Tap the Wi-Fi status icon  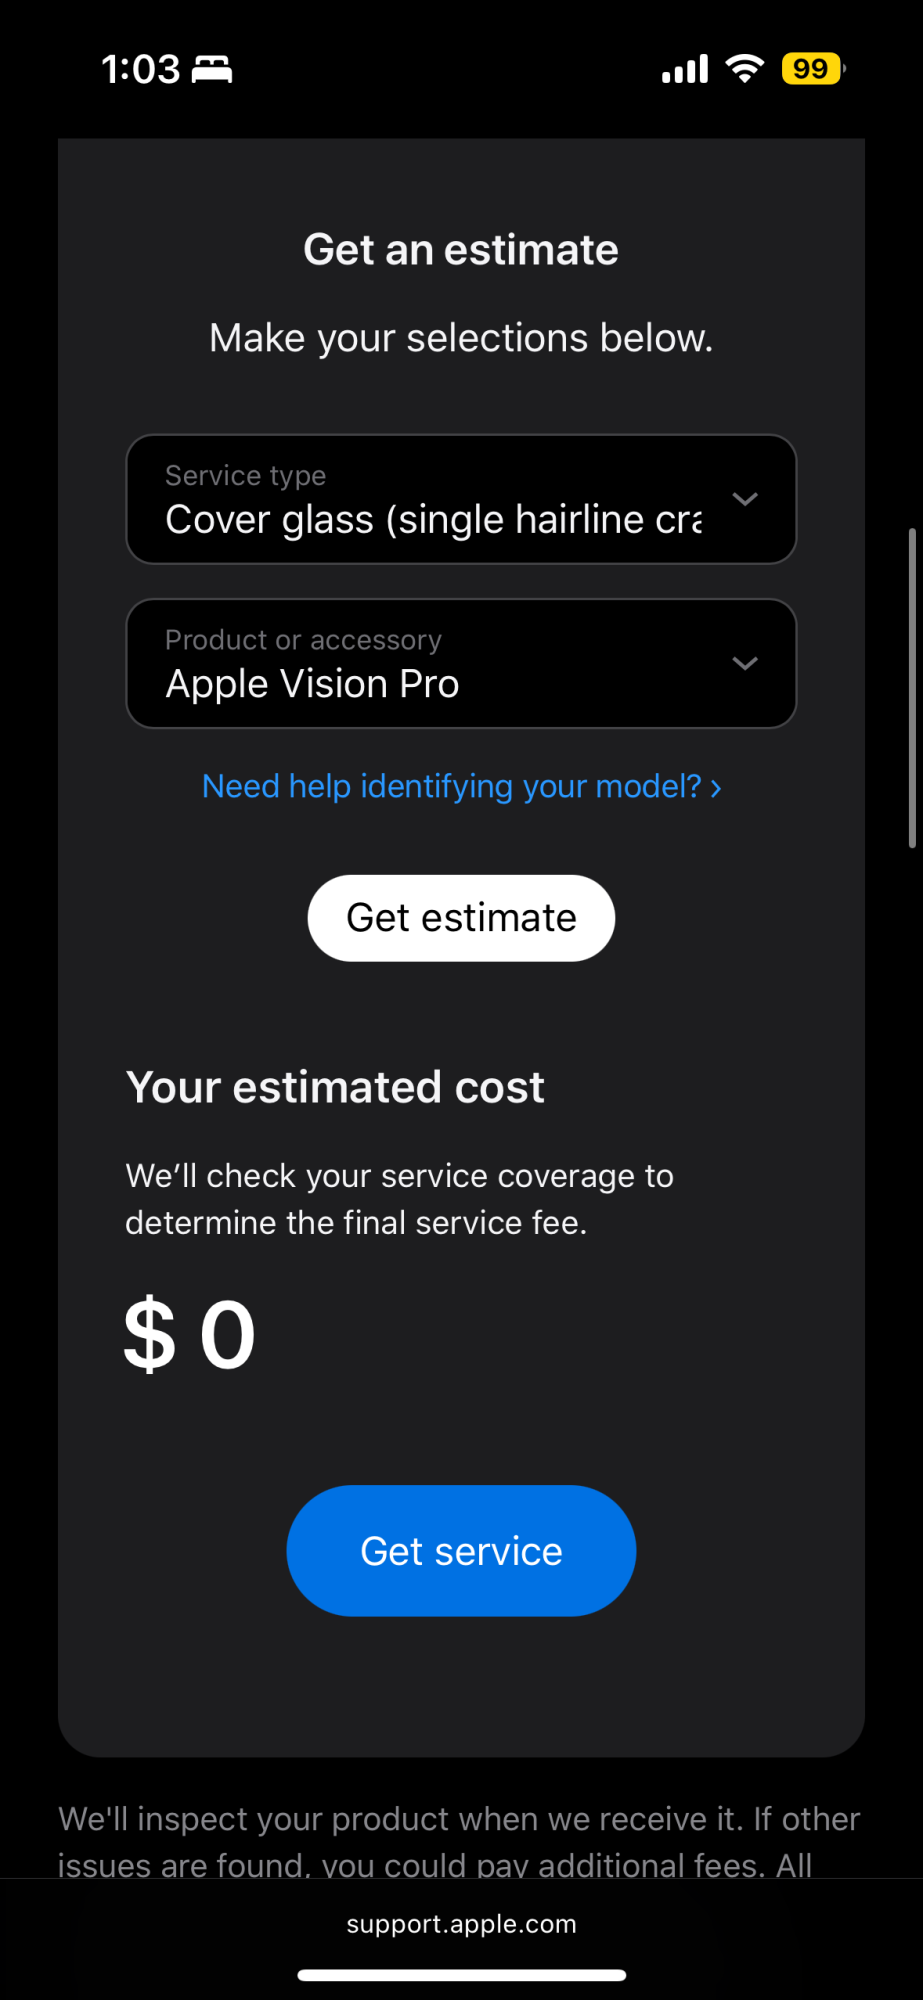point(744,69)
